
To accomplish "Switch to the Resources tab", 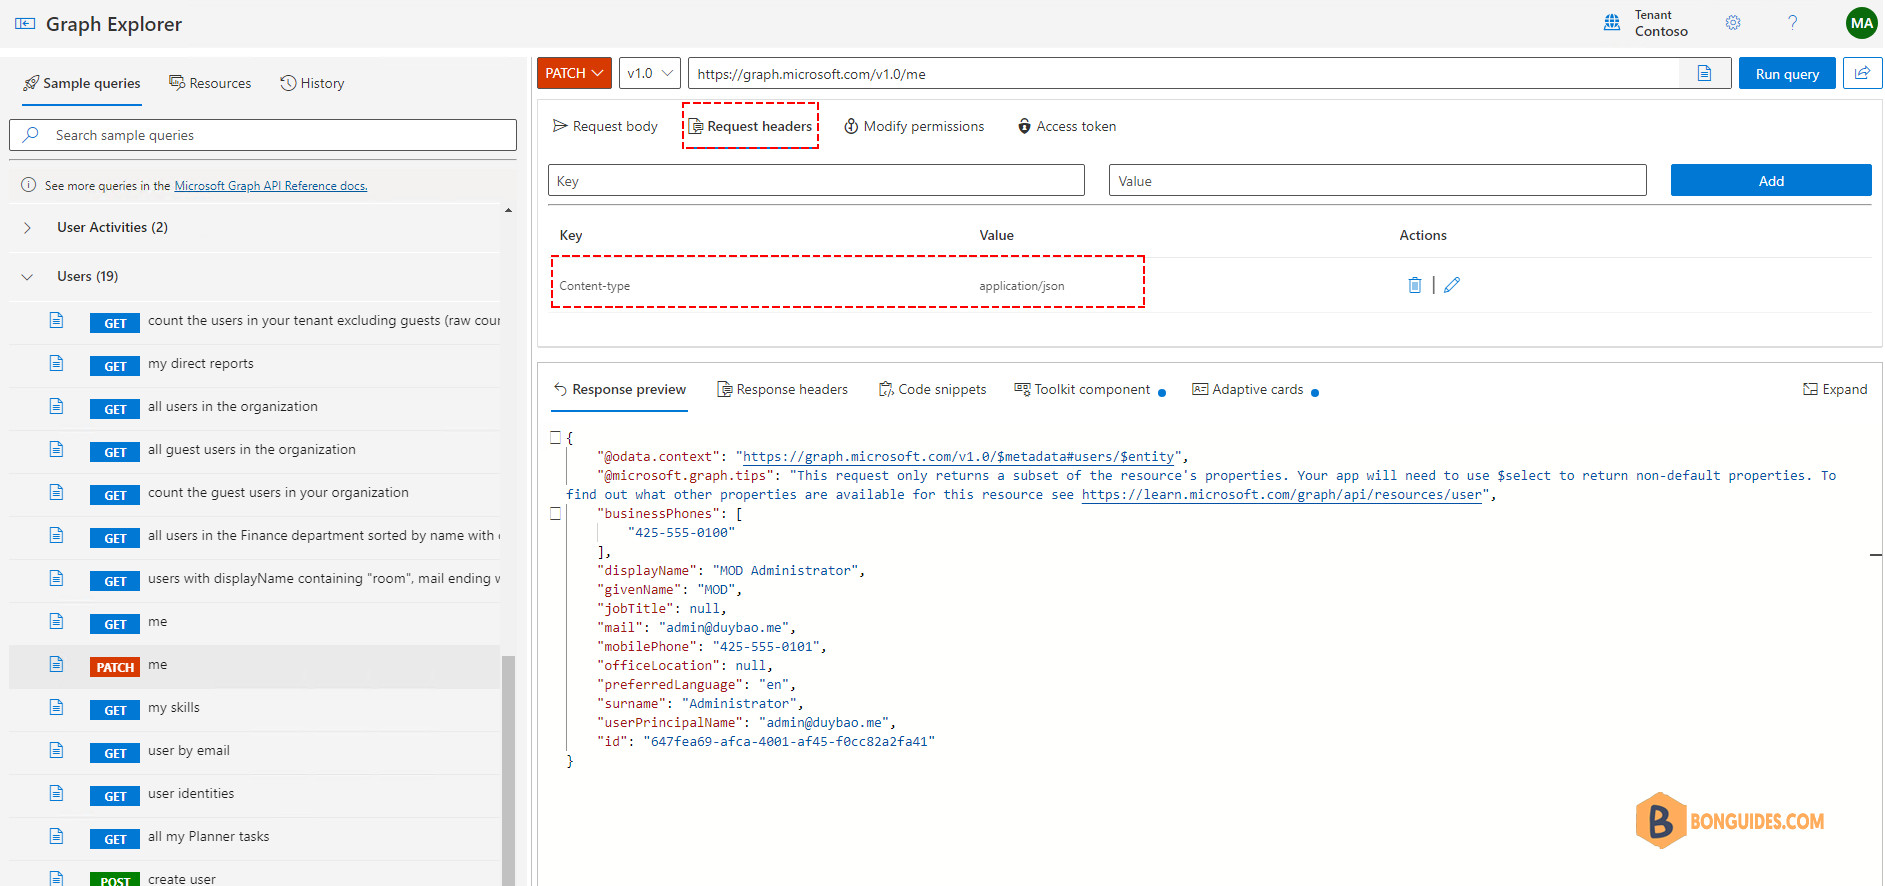I will point(210,83).
